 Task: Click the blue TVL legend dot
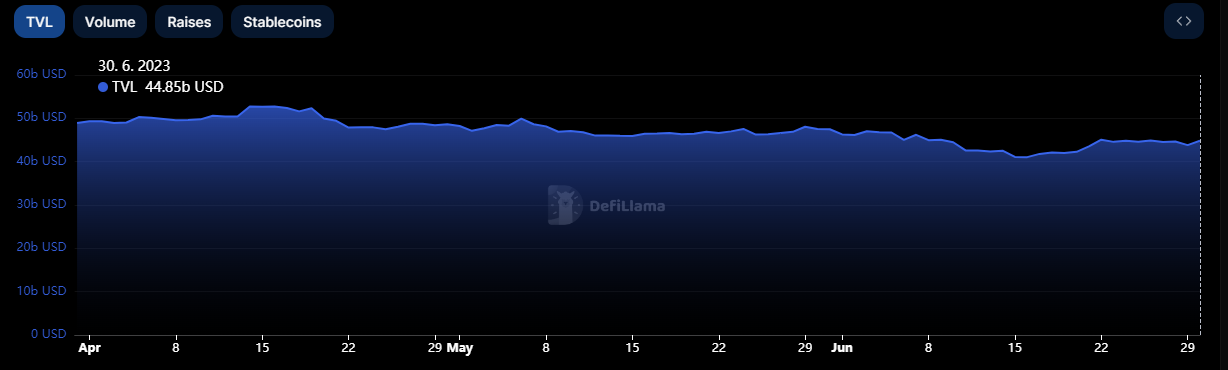(103, 87)
